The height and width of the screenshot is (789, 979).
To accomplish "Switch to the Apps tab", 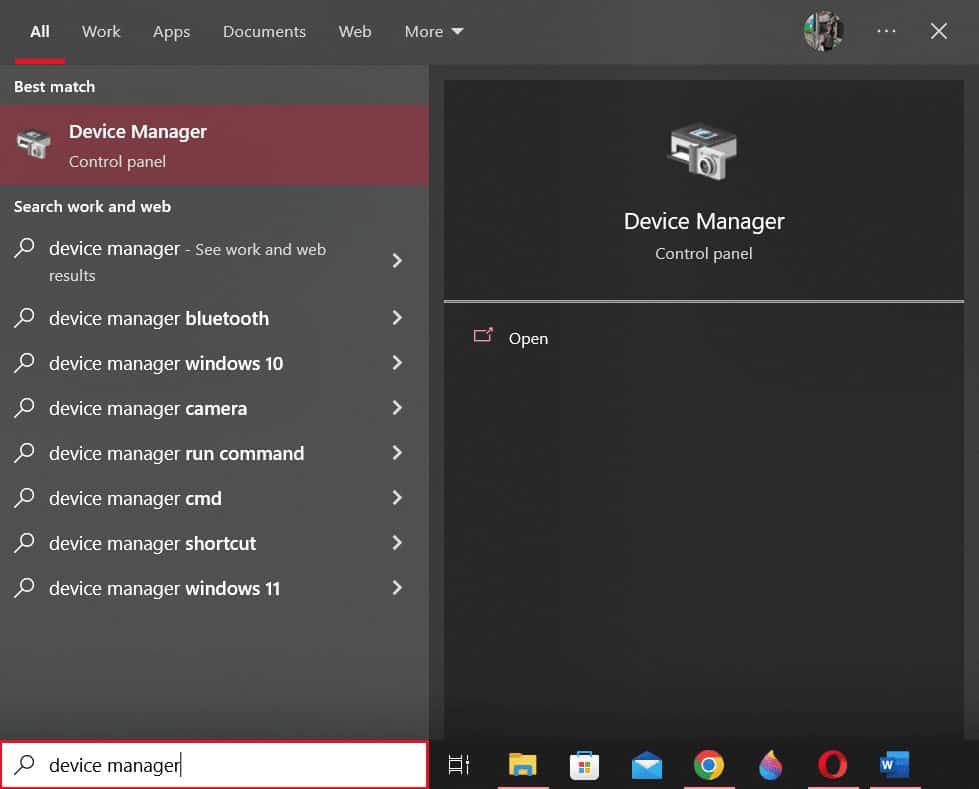I will (x=171, y=32).
